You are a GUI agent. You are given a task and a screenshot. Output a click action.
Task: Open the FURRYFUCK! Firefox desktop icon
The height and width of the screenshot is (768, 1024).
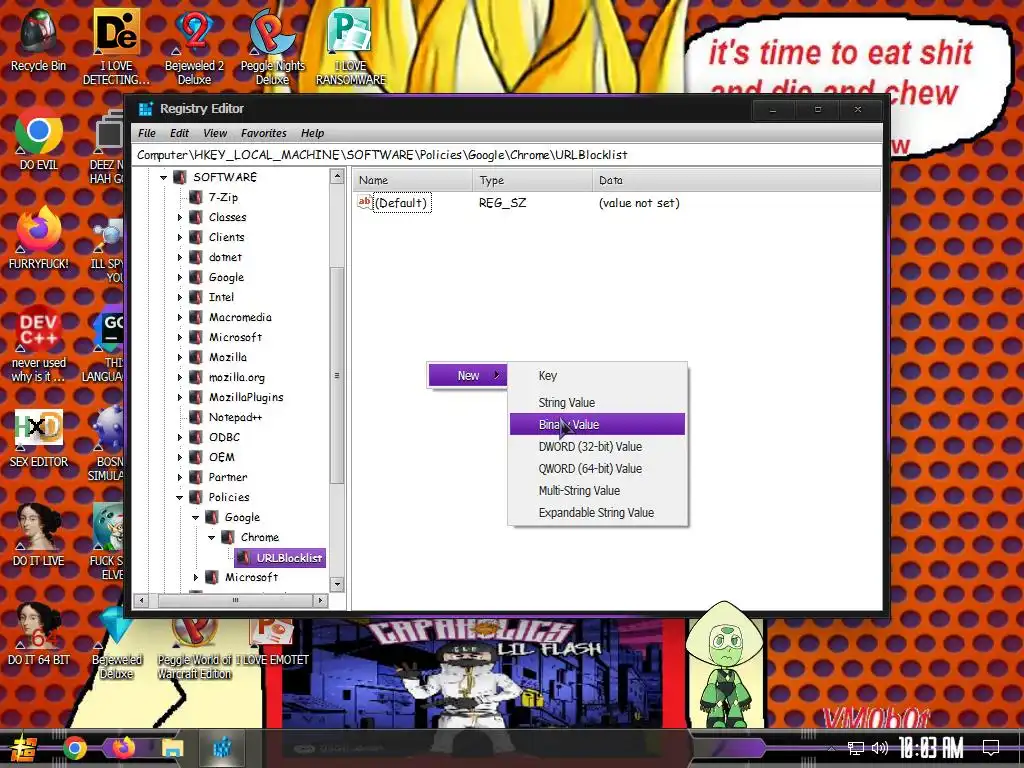(x=38, y=238)
